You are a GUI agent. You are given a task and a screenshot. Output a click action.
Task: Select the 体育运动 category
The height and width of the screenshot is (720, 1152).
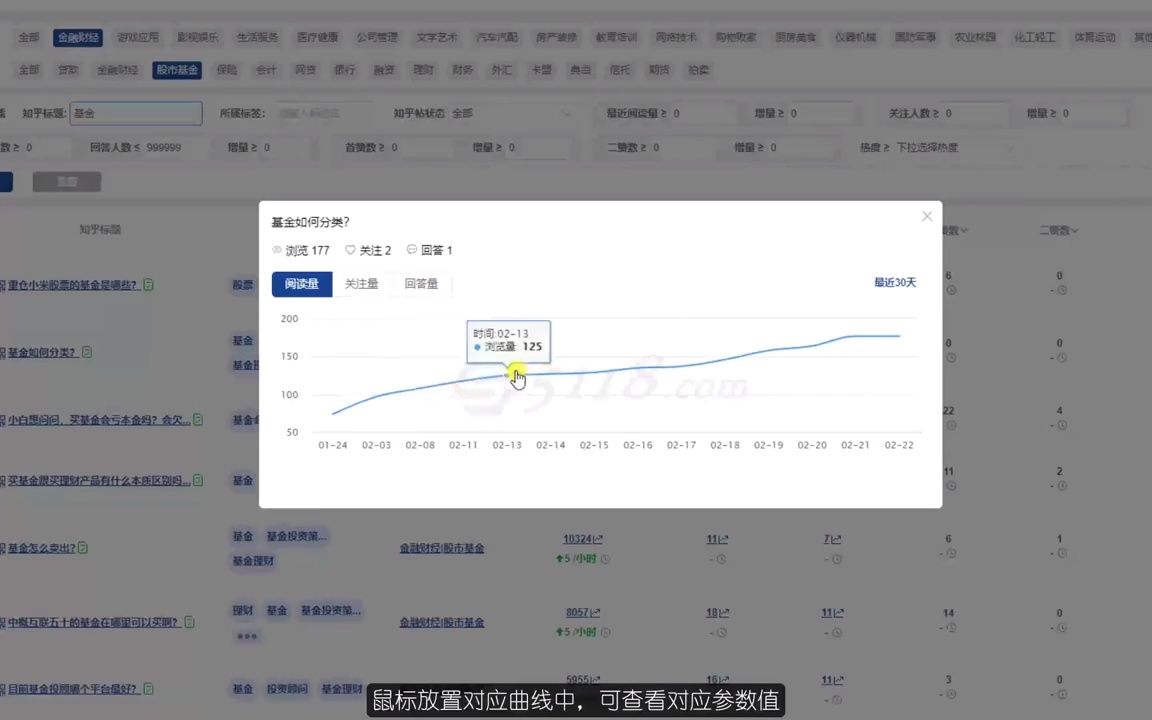point(1094,37)
